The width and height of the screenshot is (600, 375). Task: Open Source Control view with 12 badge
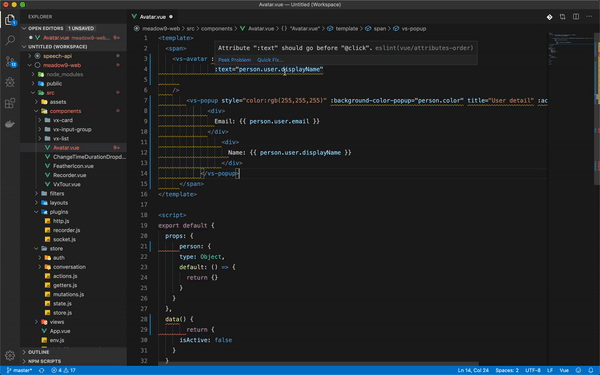point(10,61)
